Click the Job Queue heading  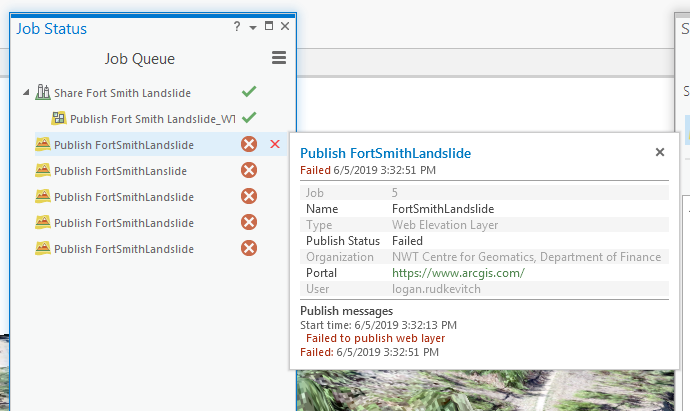click(139, 59)
